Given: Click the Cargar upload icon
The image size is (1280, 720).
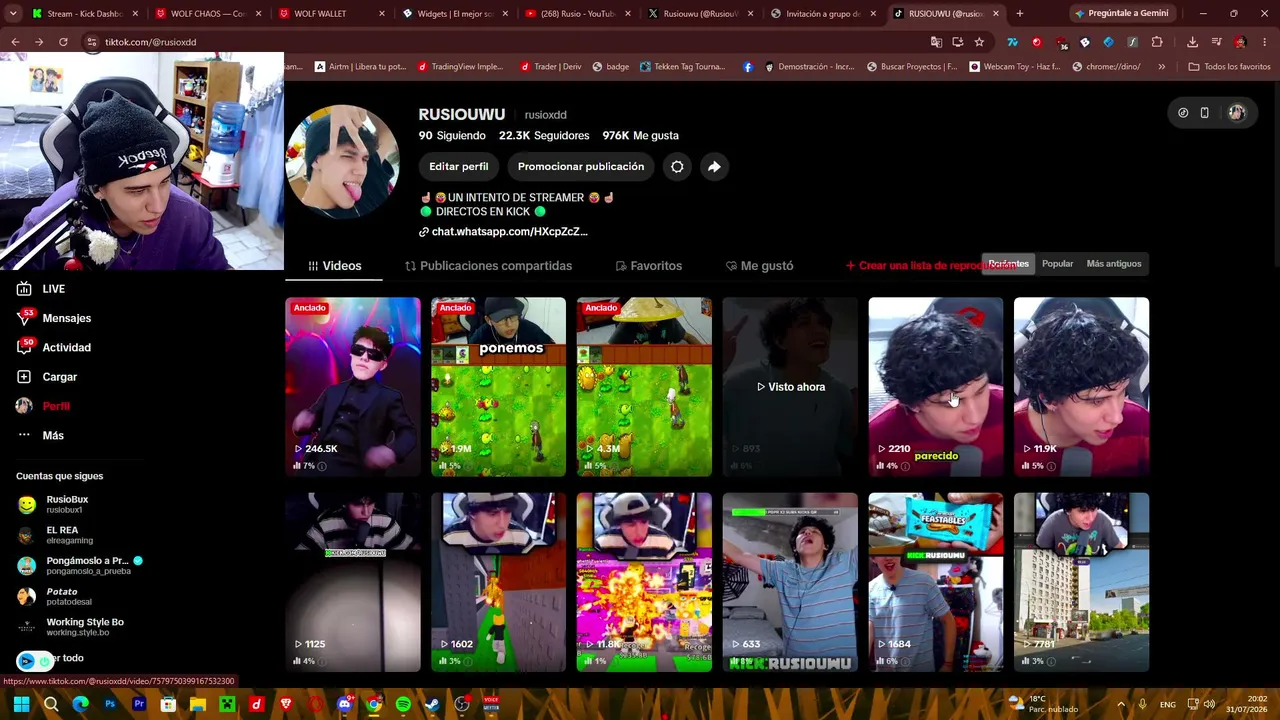Looking at the screenshot, I should (x=24, y=377).
